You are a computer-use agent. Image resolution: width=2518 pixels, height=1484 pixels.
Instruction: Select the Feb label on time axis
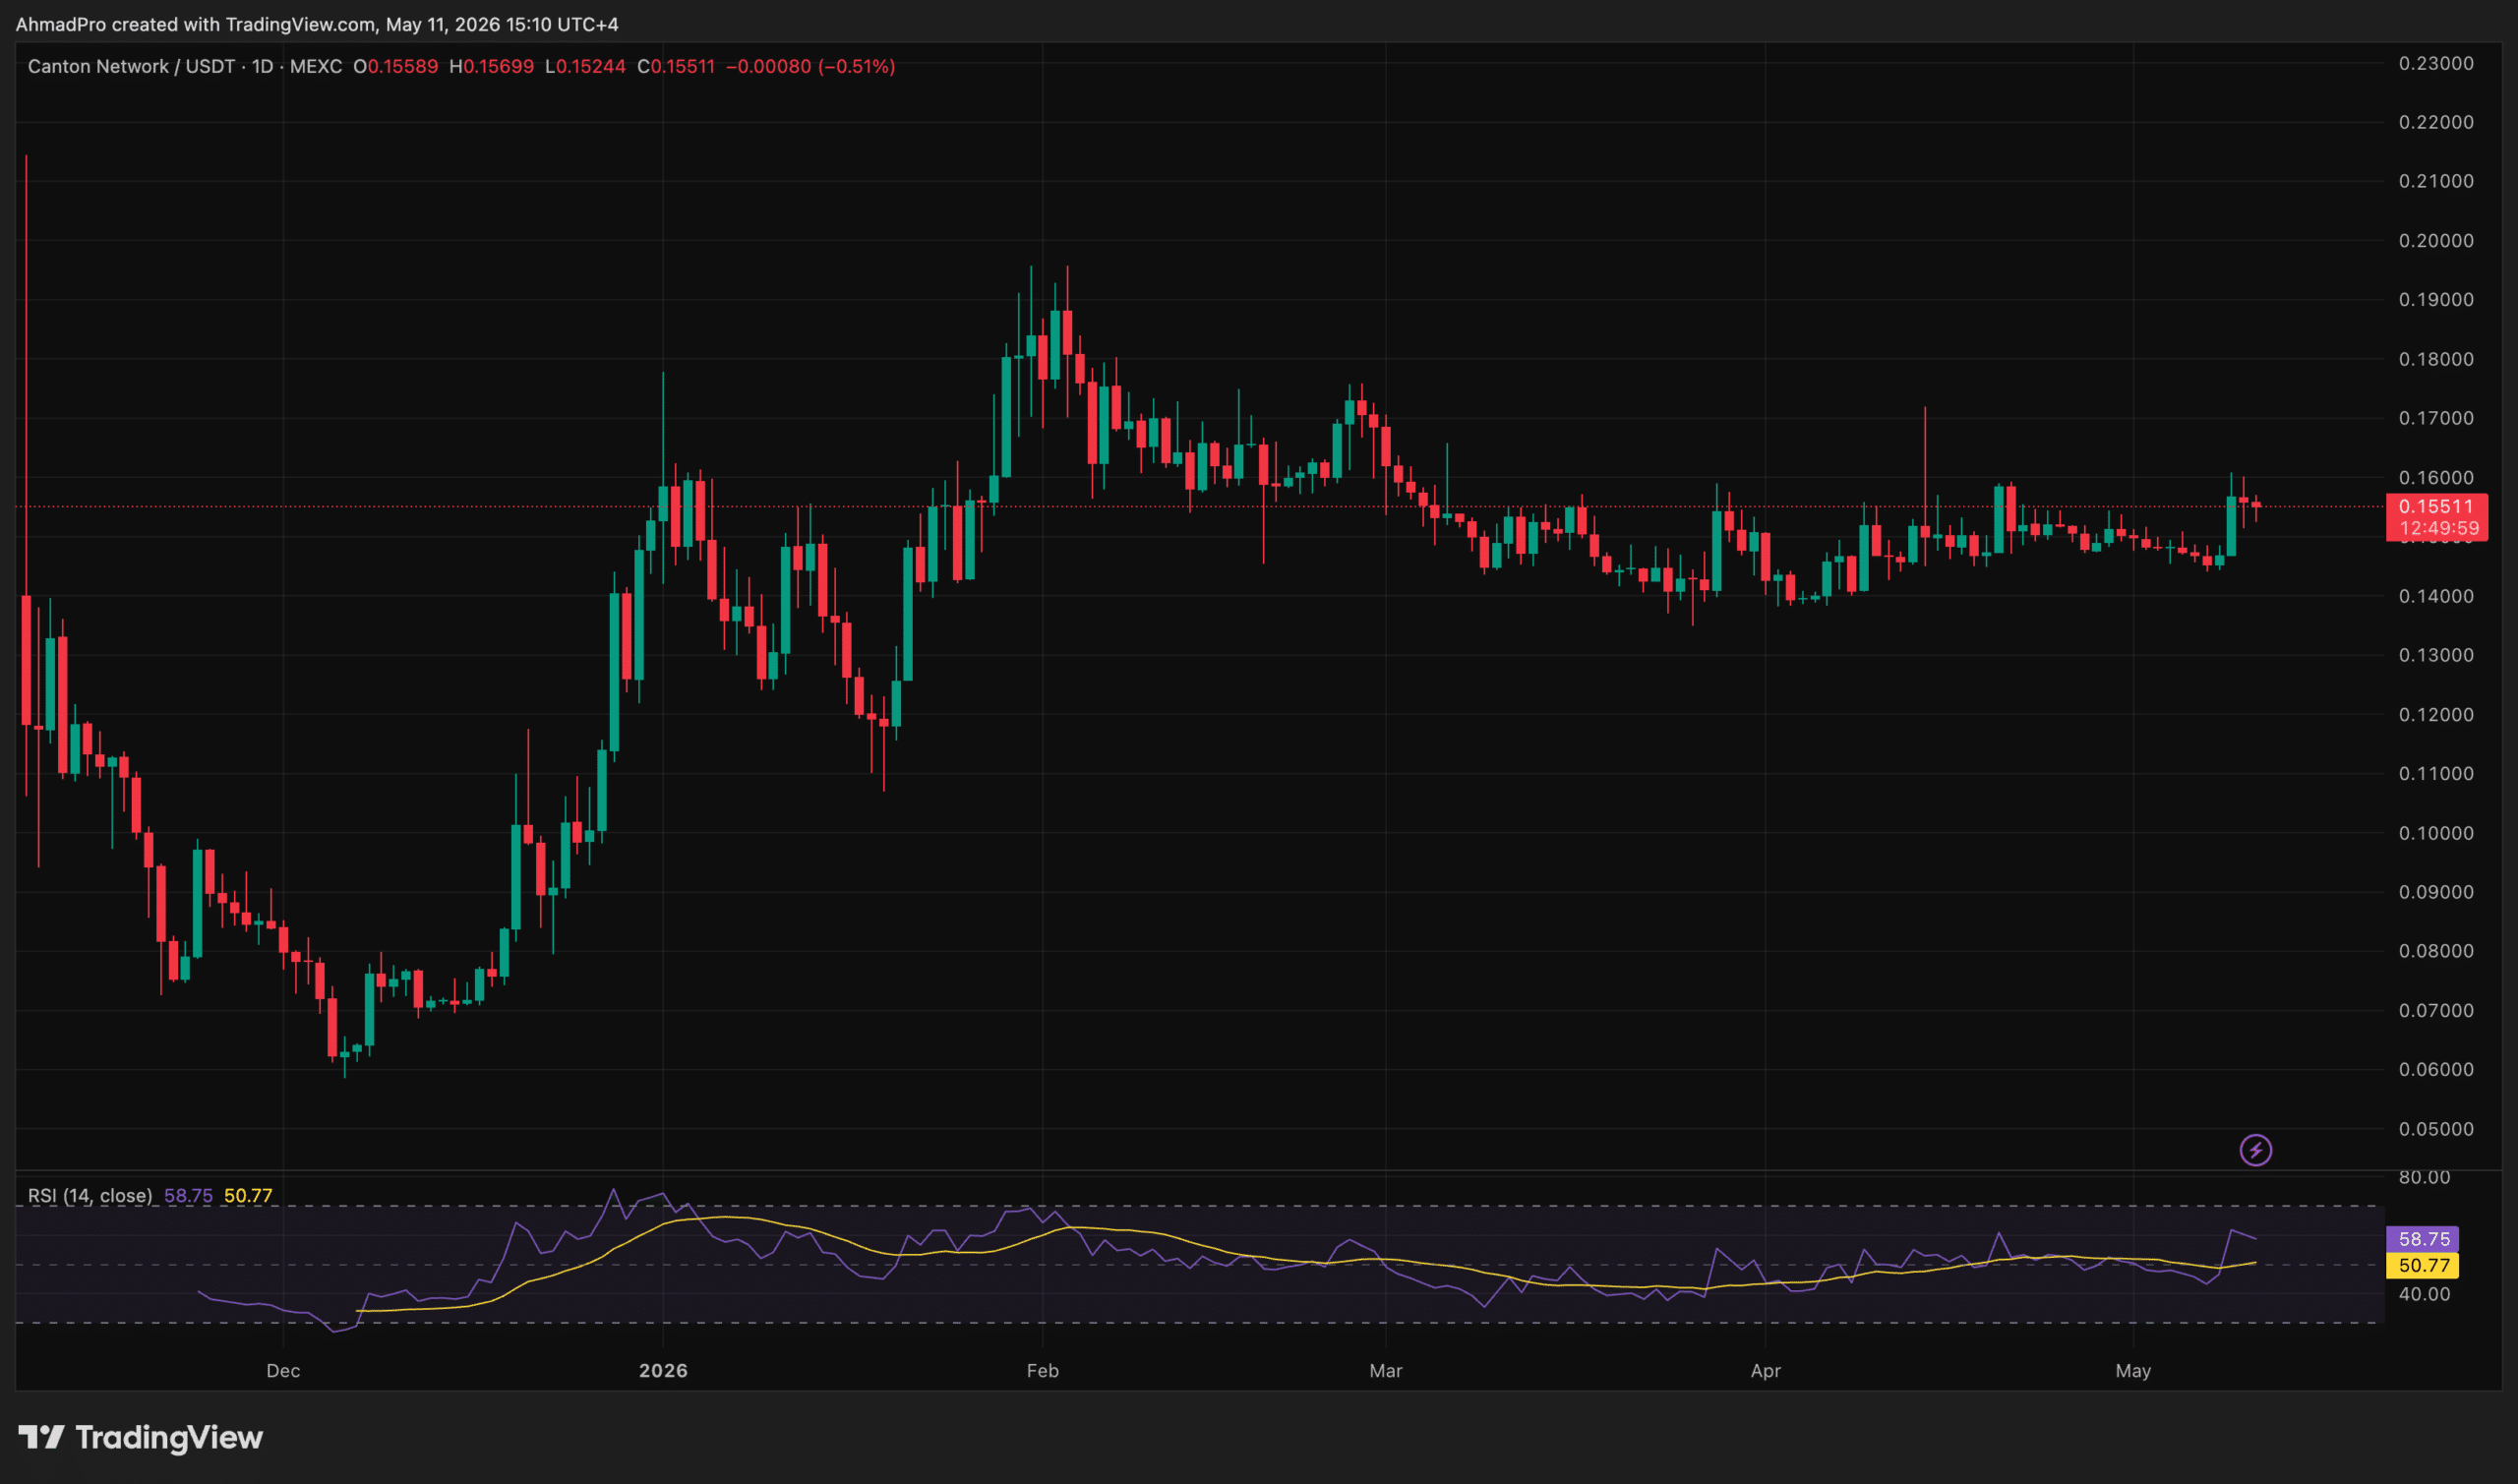coord(1042,1370)
